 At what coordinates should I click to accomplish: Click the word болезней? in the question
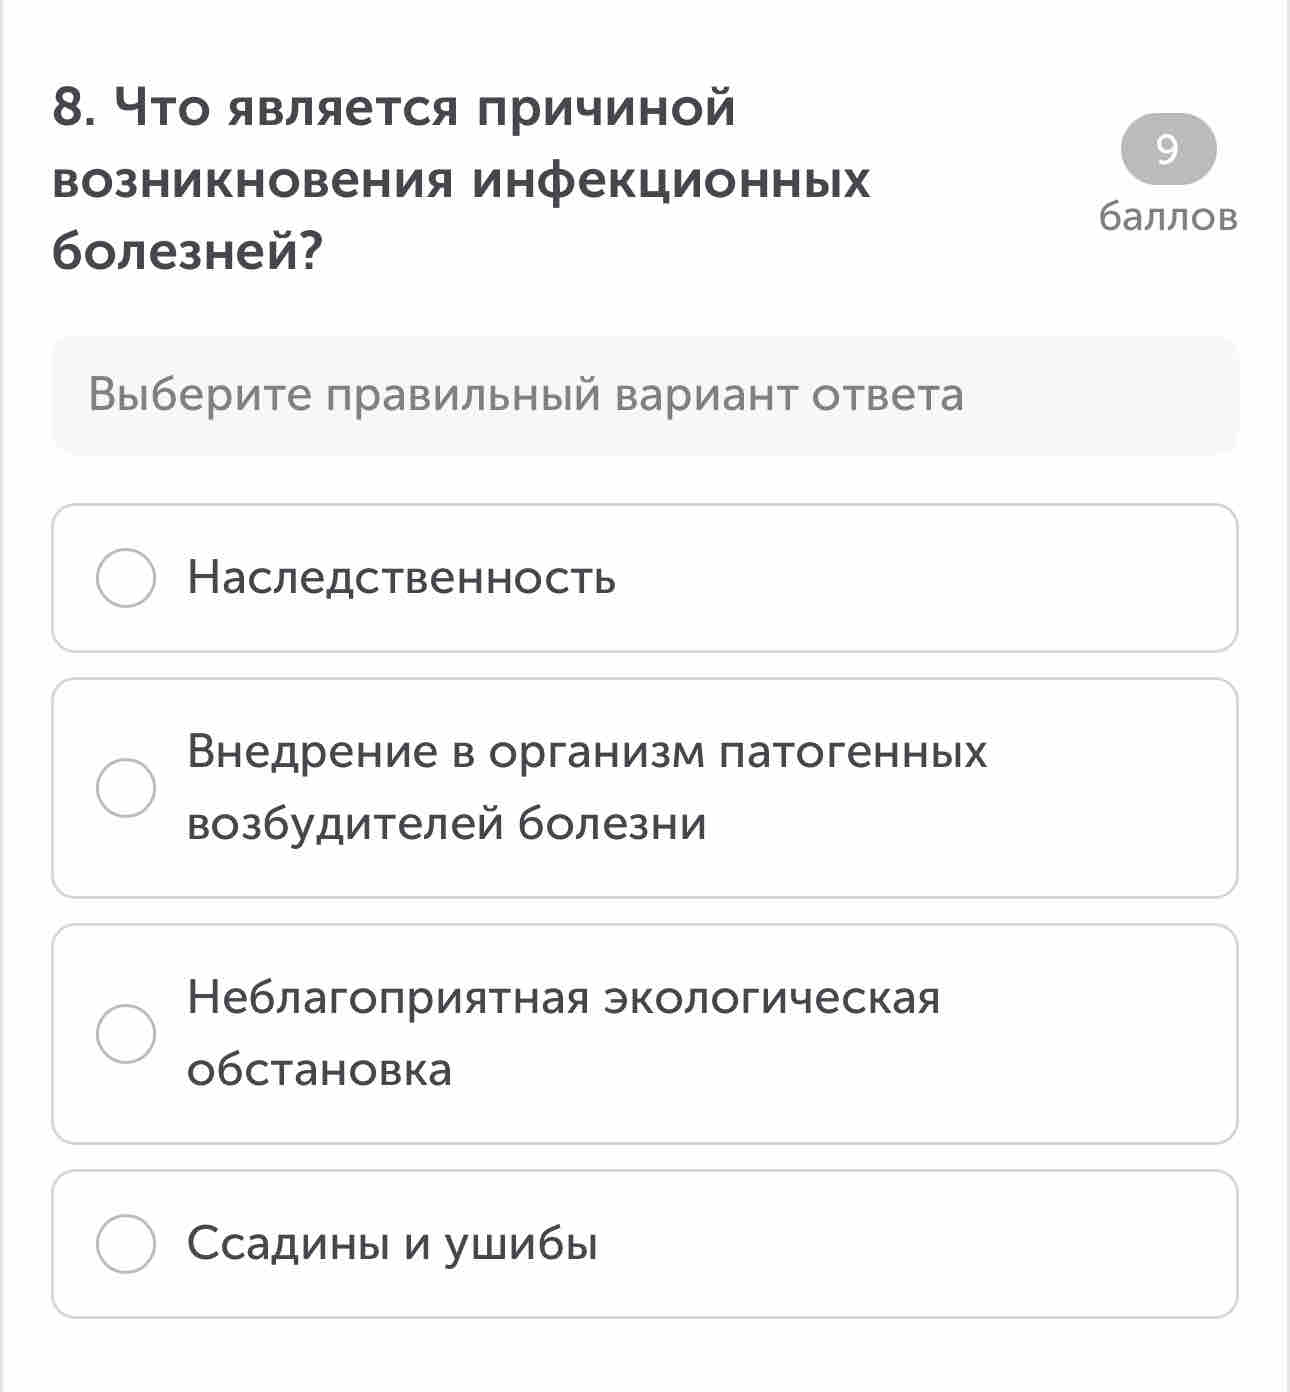[188, 253]
